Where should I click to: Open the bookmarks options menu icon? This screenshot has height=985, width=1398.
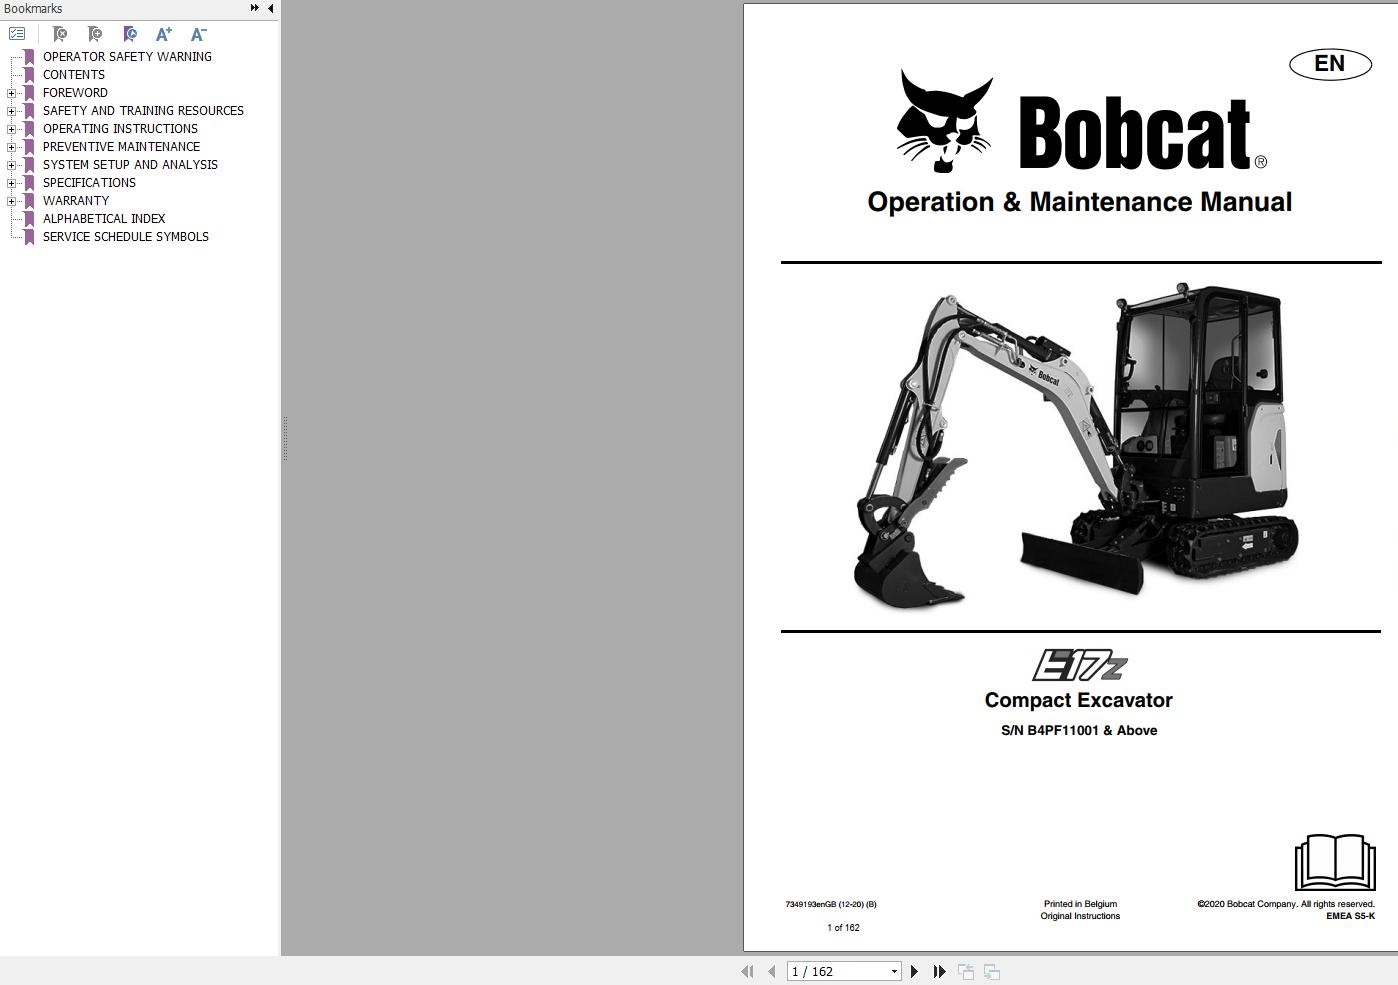pos(17,34)
